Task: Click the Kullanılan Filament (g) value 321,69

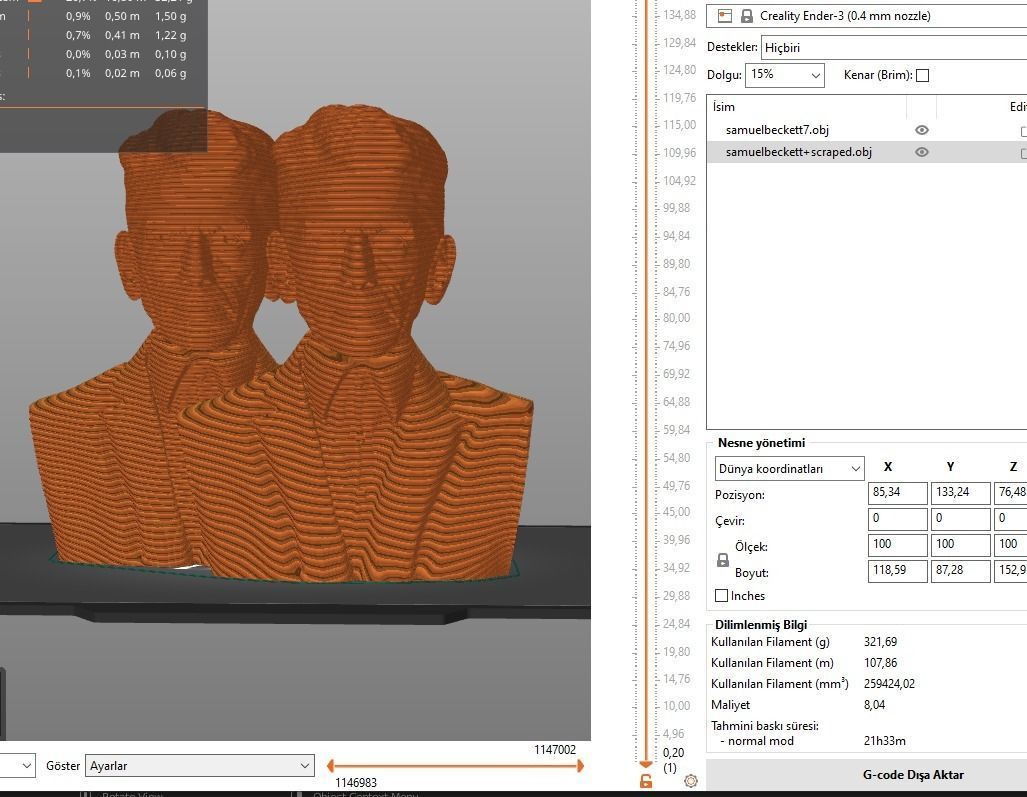Action: pyautogui.click(x=880, y=642)
